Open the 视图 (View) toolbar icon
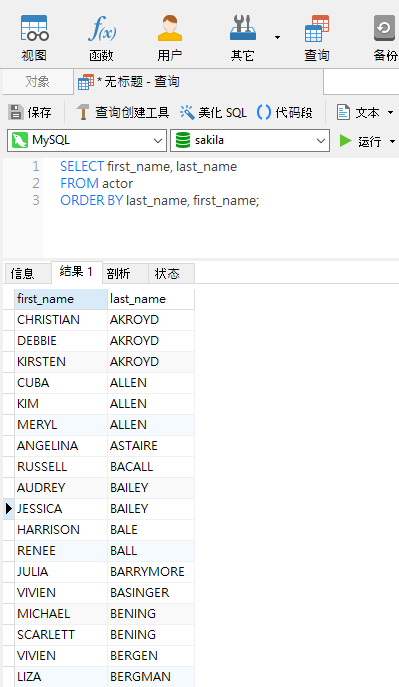Image resolution: width=399 pixels, height=687 pixels. pyautogui.click(x=34, y=39)
